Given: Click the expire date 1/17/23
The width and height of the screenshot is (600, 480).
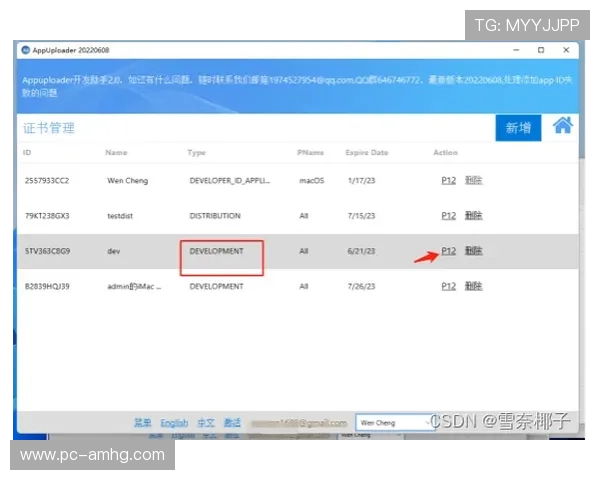Looking at the screenshot, I should click(361, 181).
